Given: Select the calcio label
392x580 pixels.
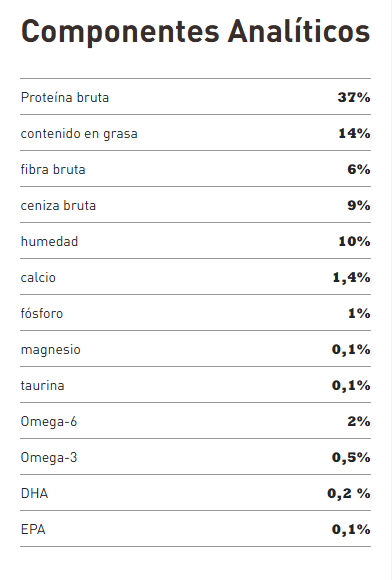Looking at the screenshot, I should pyautogui.click(x=38, y=277).
